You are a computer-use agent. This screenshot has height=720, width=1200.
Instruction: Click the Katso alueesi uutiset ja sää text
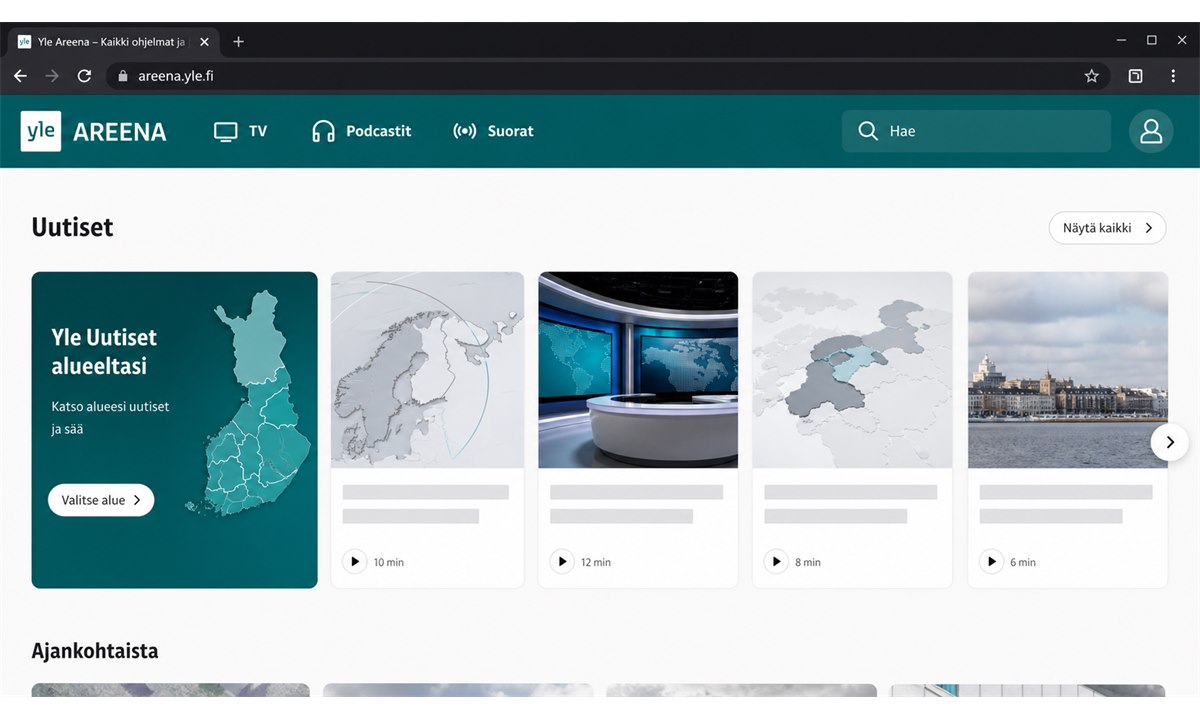pos(110,418)
